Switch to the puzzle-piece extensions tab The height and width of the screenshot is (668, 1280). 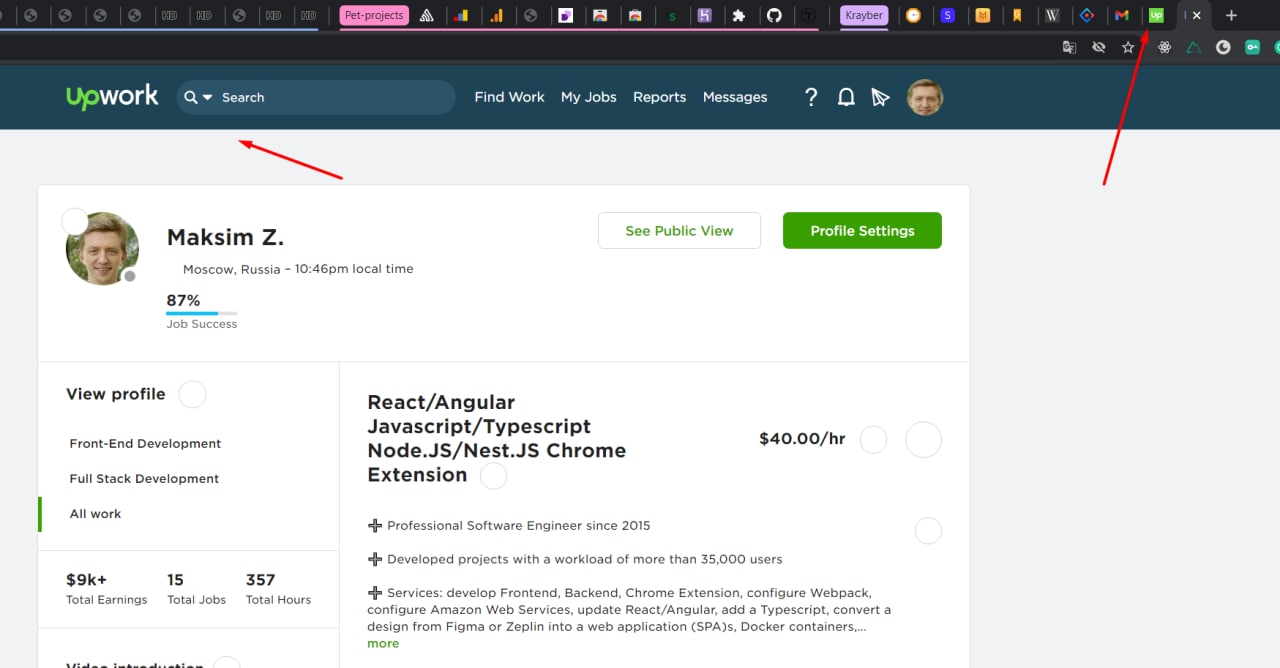click(739, 16)
